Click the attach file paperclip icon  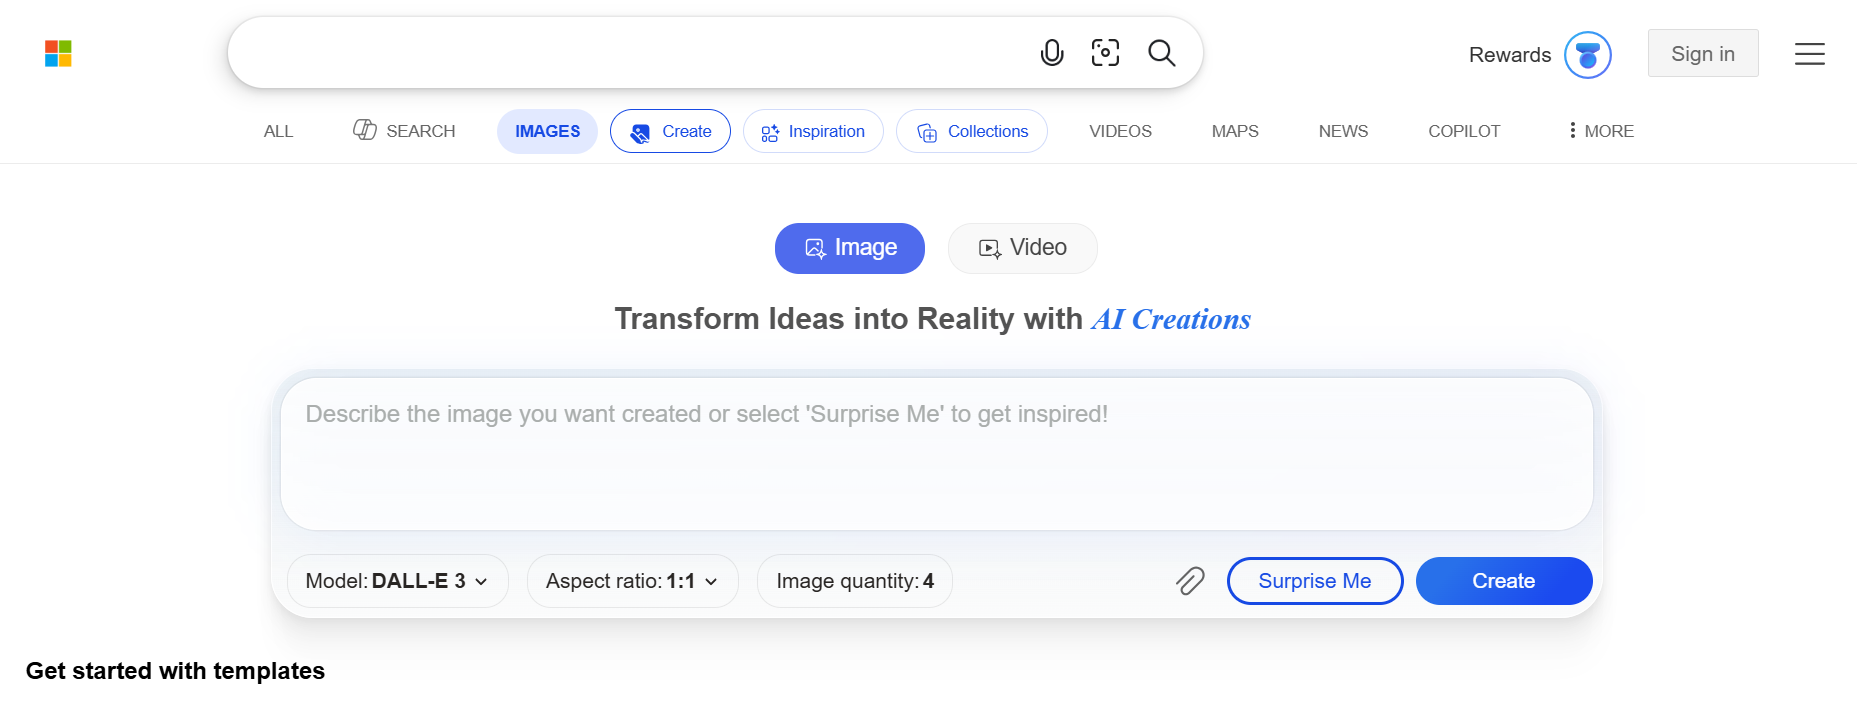(1190, 581)
